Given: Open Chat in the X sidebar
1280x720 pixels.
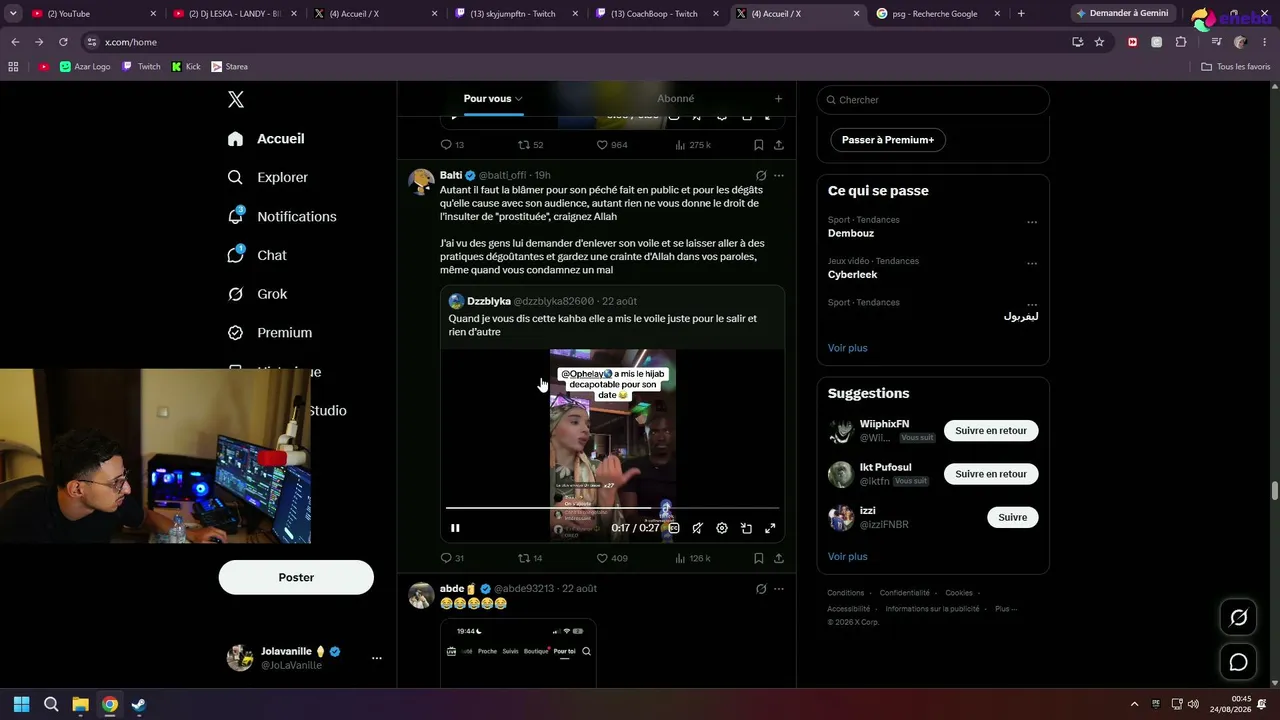Looking at the screenshot, I should pos(257,255).
